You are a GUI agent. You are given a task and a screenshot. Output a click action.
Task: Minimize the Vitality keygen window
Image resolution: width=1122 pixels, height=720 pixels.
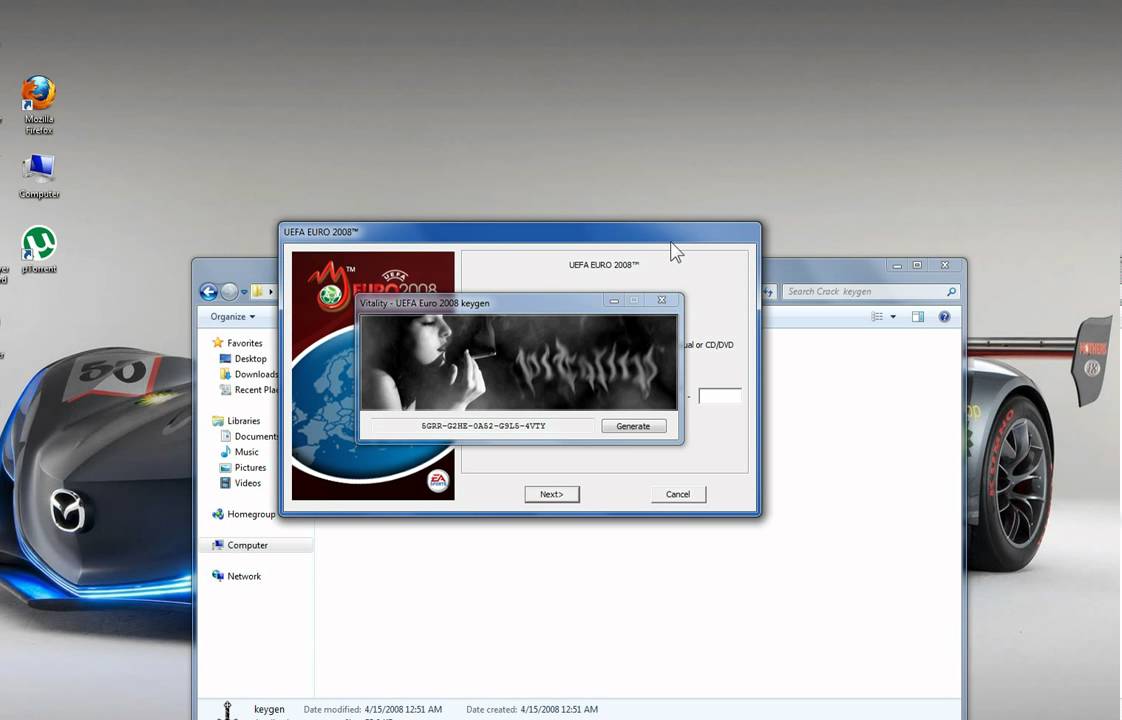[614, 301]
